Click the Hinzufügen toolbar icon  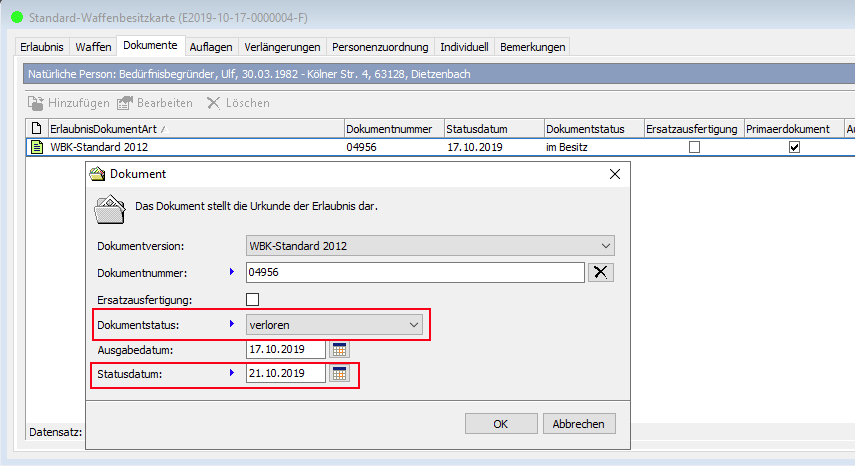(36, 103)
